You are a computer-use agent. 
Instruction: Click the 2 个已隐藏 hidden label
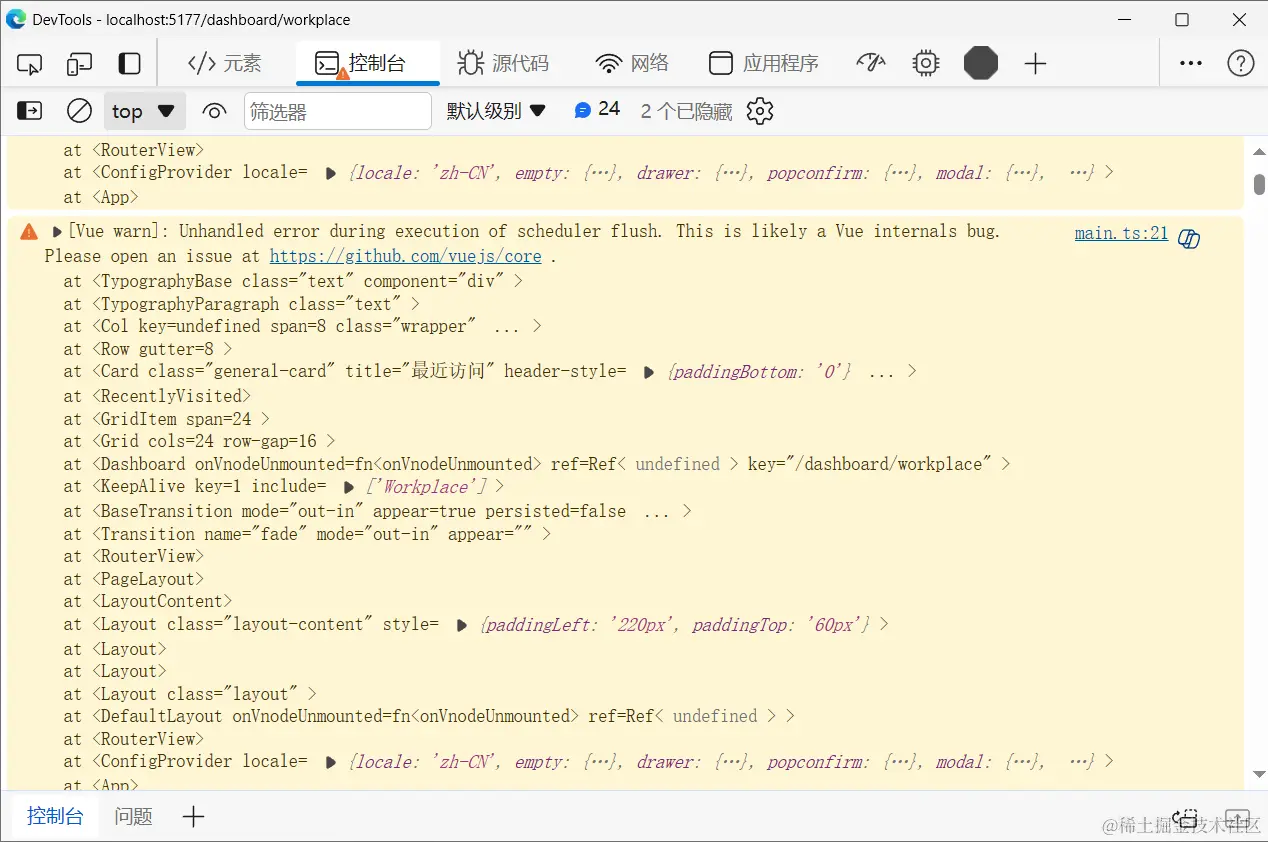[x=686, y=111]
